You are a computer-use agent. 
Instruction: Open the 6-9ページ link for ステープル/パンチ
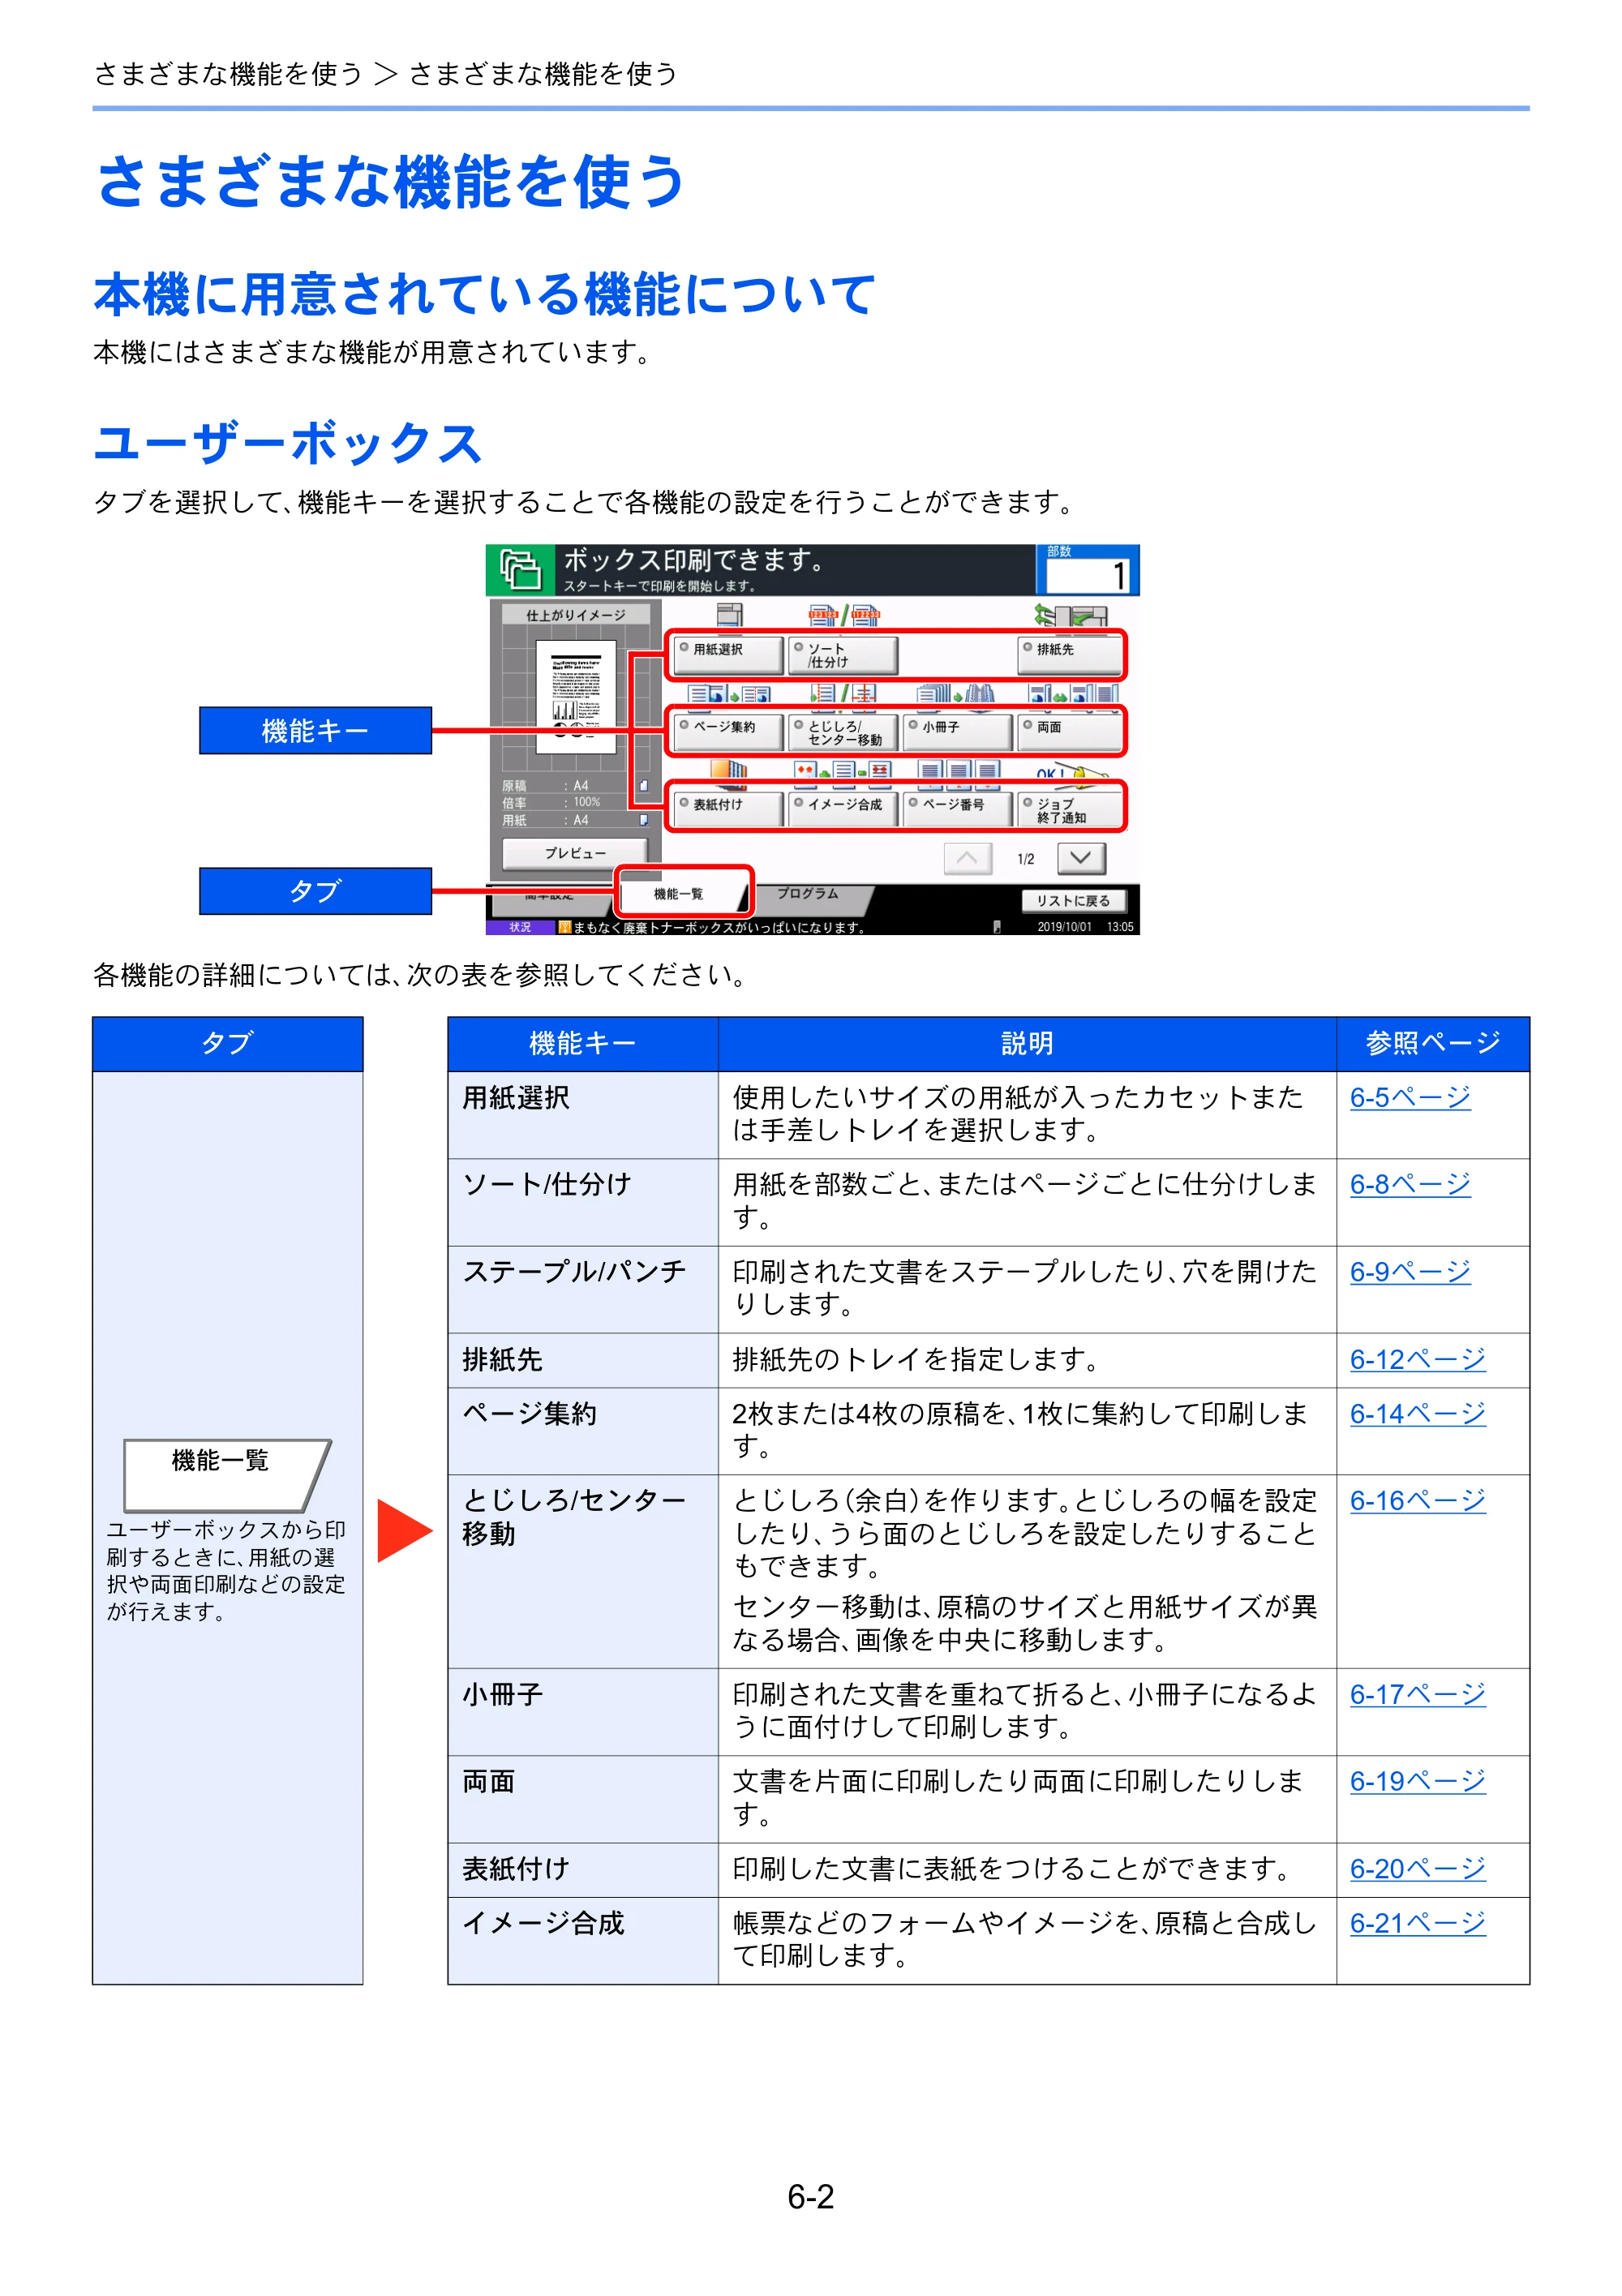1410,1272
